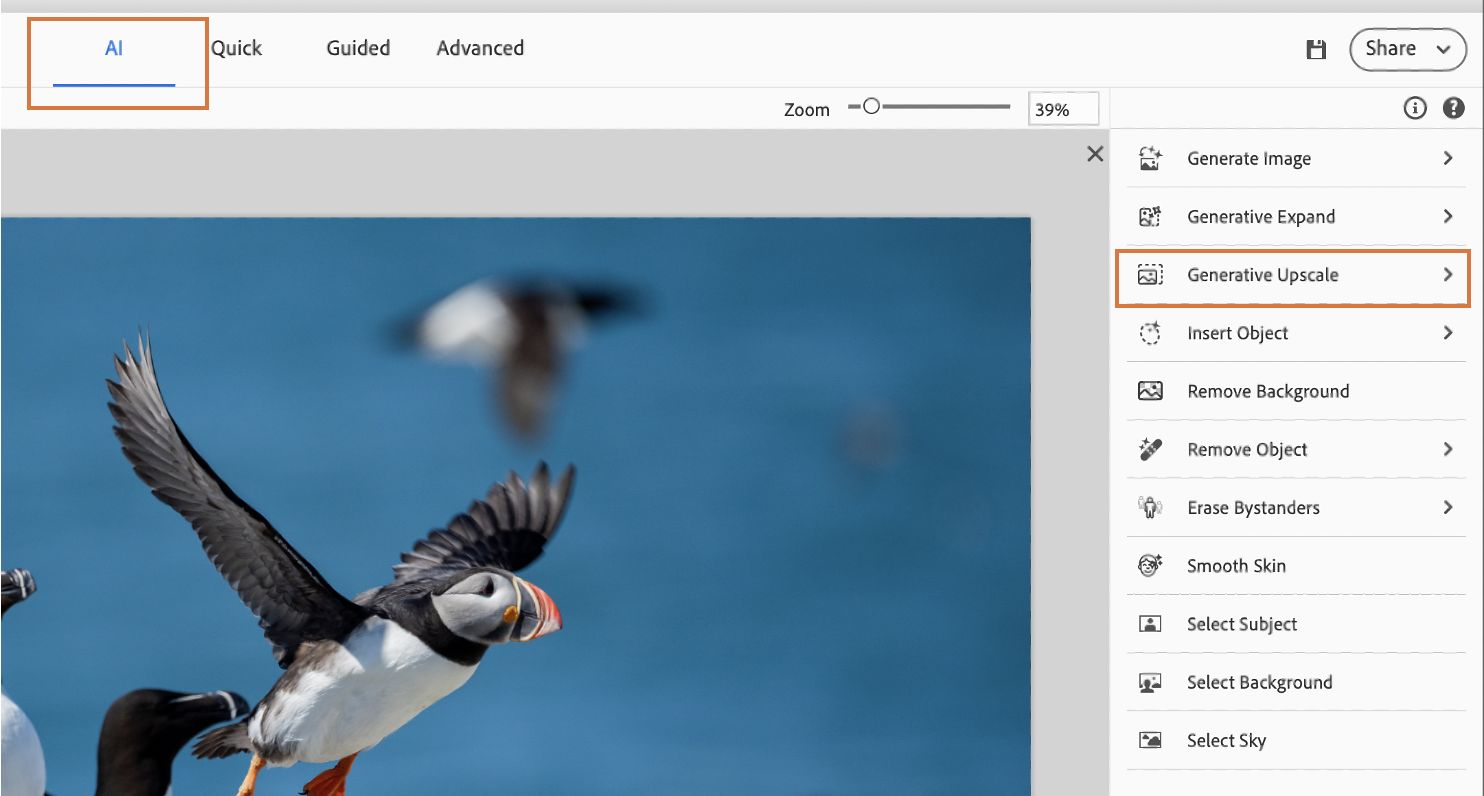The width and height of the screenshot is (1484, 796).
Task: Click the Remove Object bandage icon
Action: point(1150,449)
